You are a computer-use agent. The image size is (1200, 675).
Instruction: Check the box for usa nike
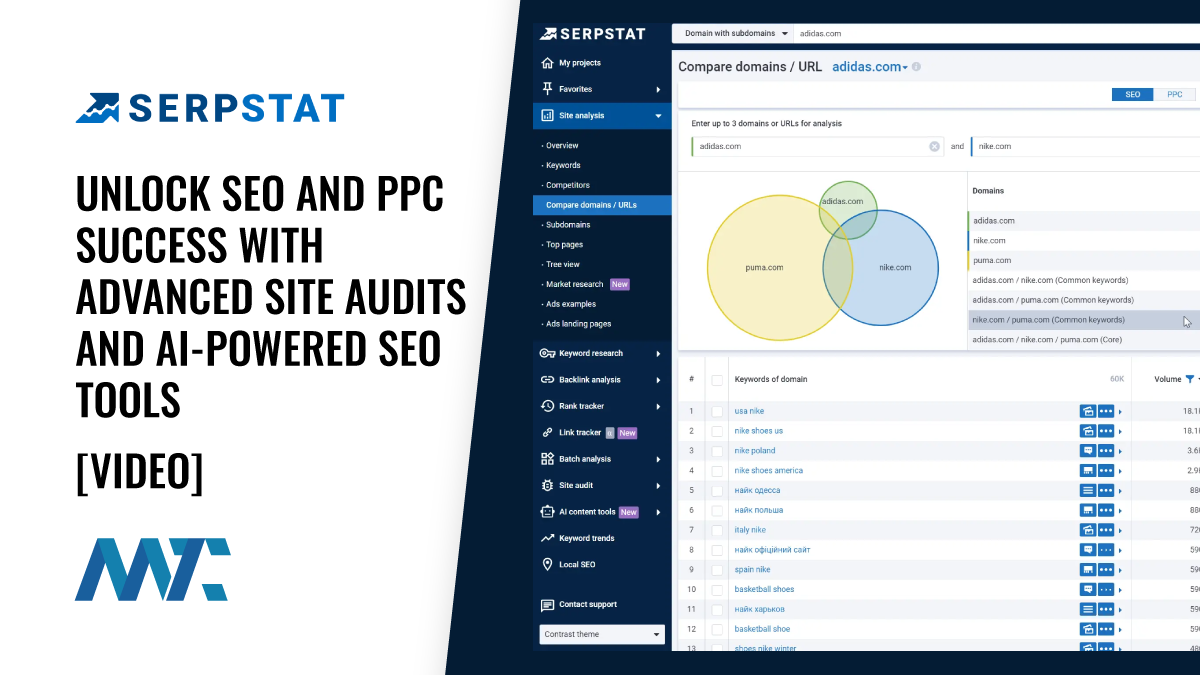click(x=716, y=411)
